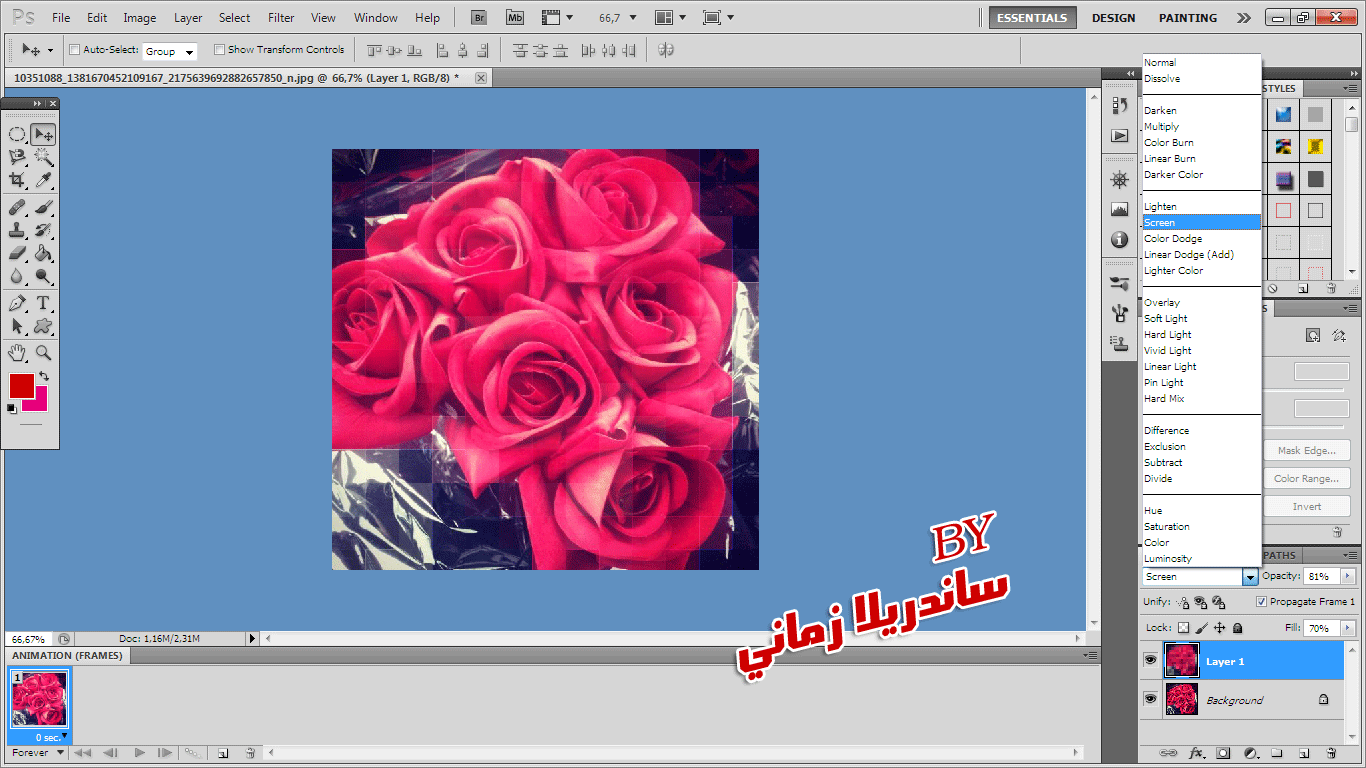Select the Elliptical Marquee tool
1366x768 pixels.
17,134
